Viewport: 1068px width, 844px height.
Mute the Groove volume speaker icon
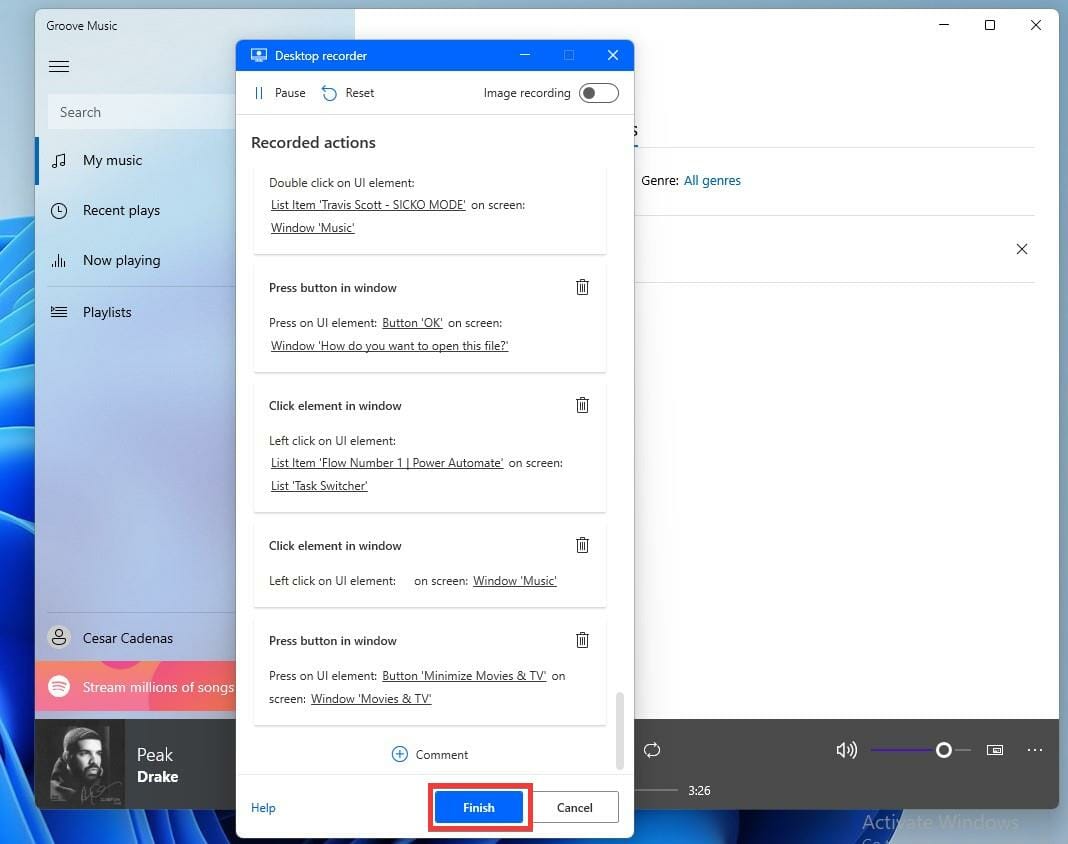846,750
